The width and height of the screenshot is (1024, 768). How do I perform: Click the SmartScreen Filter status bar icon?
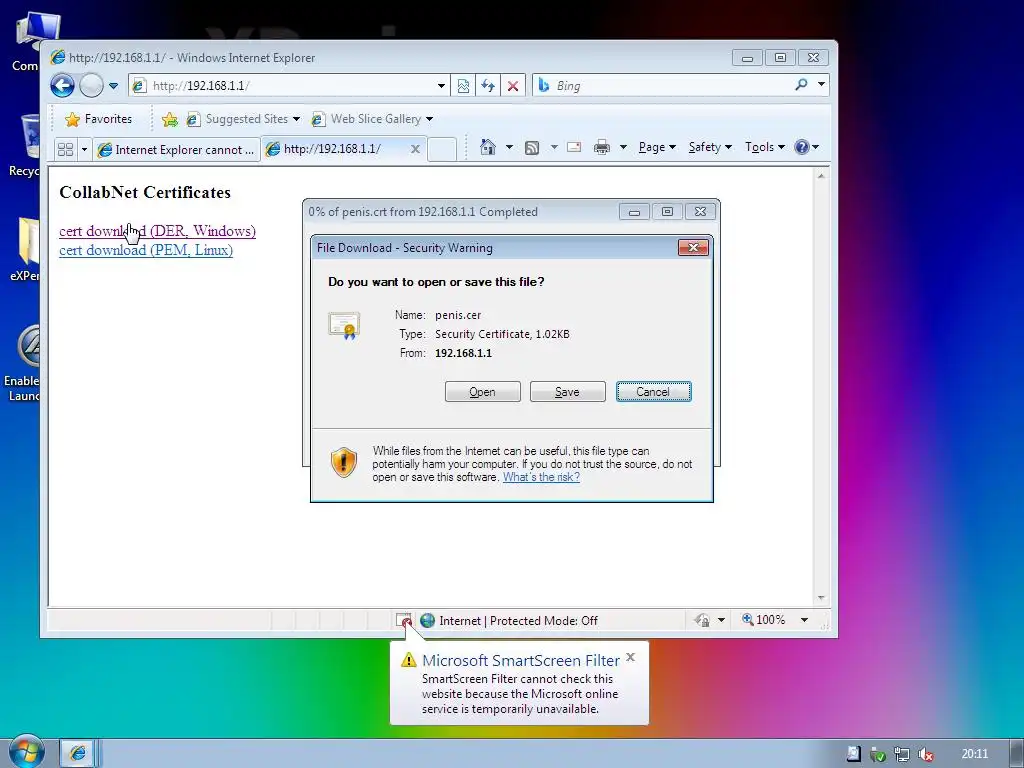click(404, 620)
